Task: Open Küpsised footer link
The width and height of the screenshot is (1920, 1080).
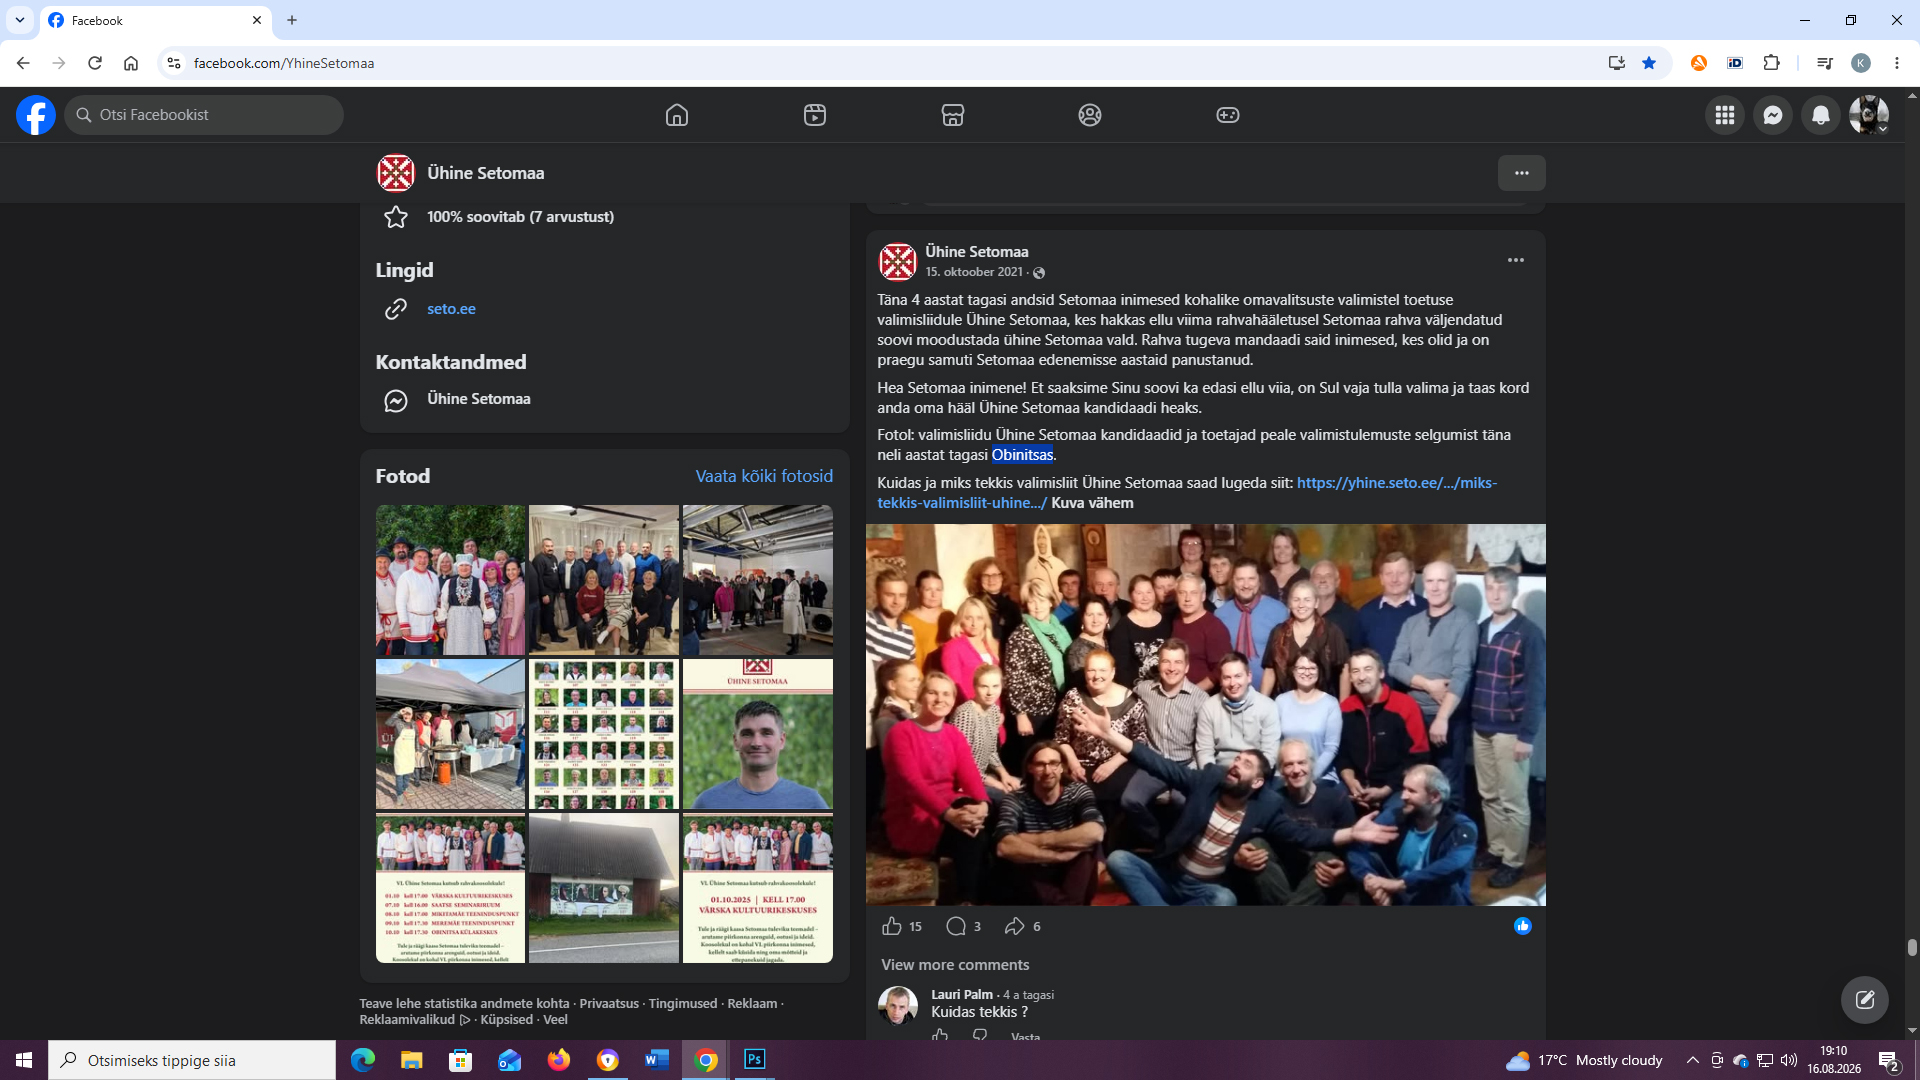Action: tap(506, 1020)
